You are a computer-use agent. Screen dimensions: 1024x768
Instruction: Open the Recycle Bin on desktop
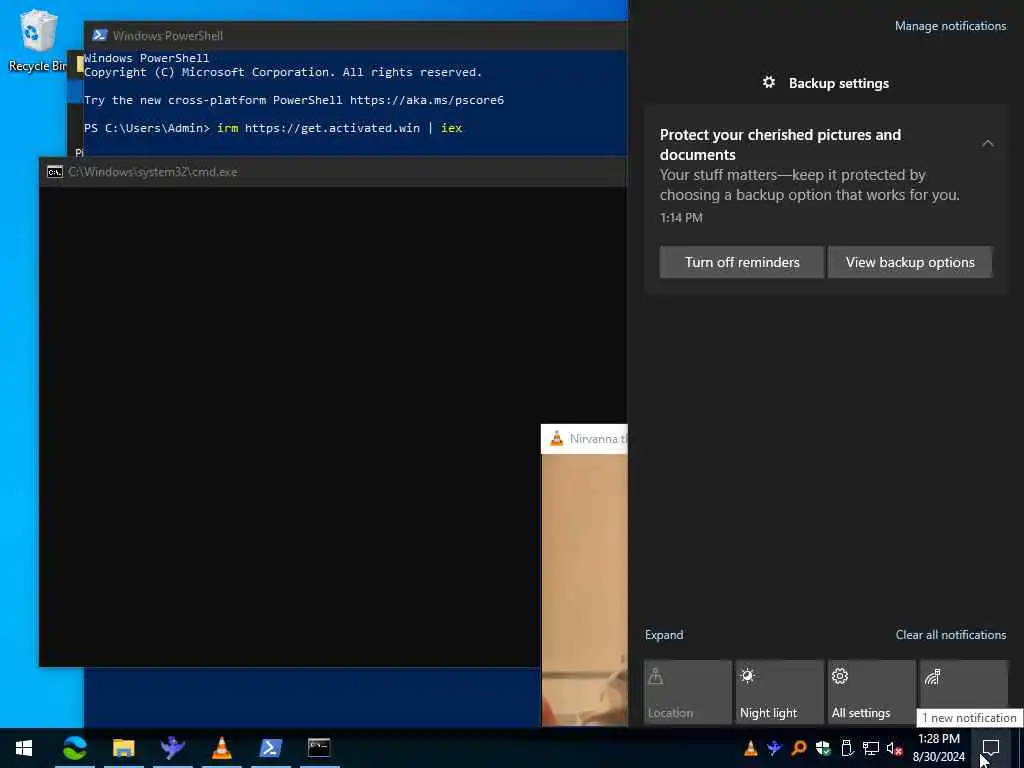click(x=38, y=39)
